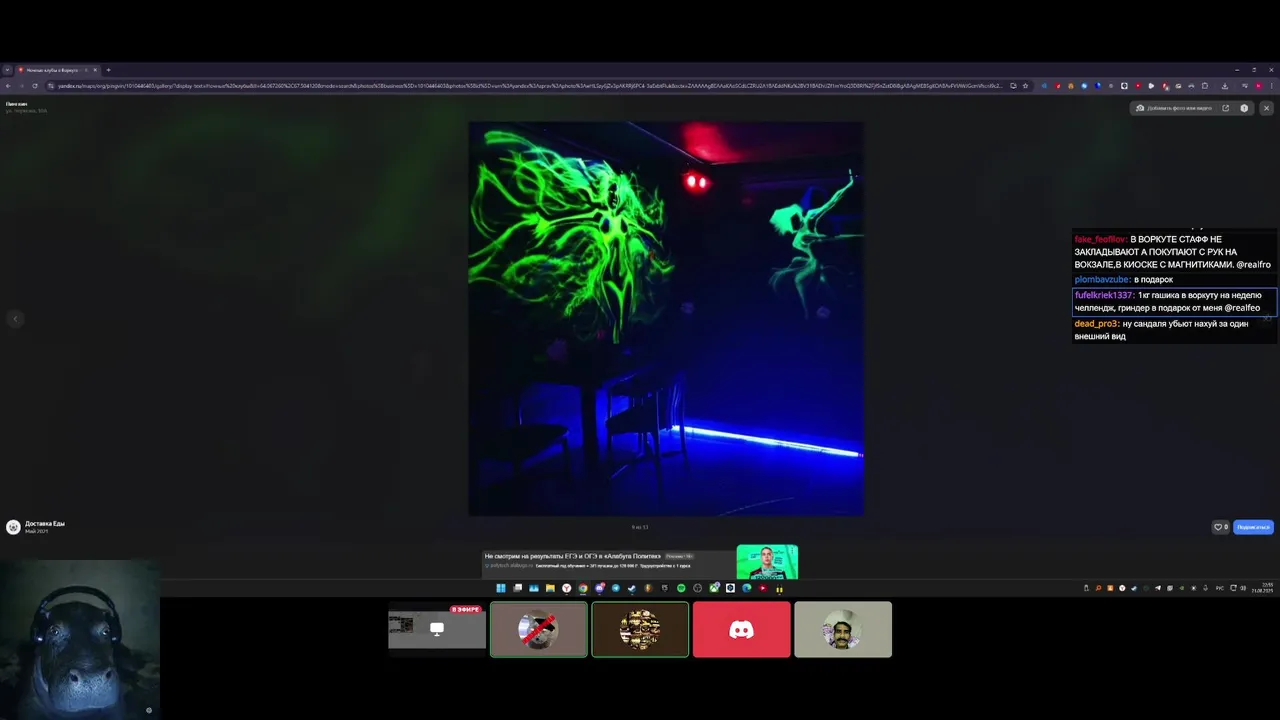The width and height of the screenshot is (1280, 720).
Task: Open File Explorer from the taskbar
Action: (550, 588)
